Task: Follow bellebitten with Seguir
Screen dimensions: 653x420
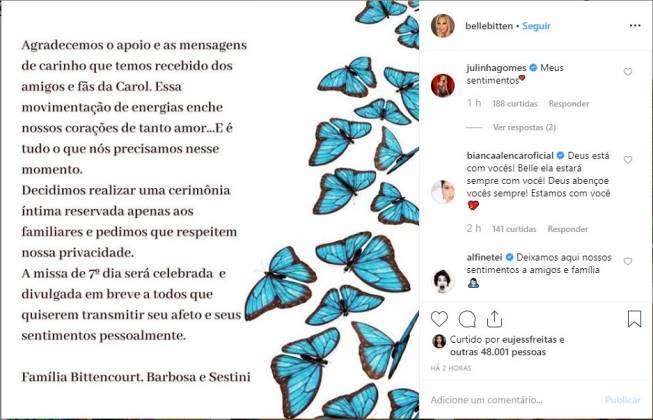Action: (536, 26)
